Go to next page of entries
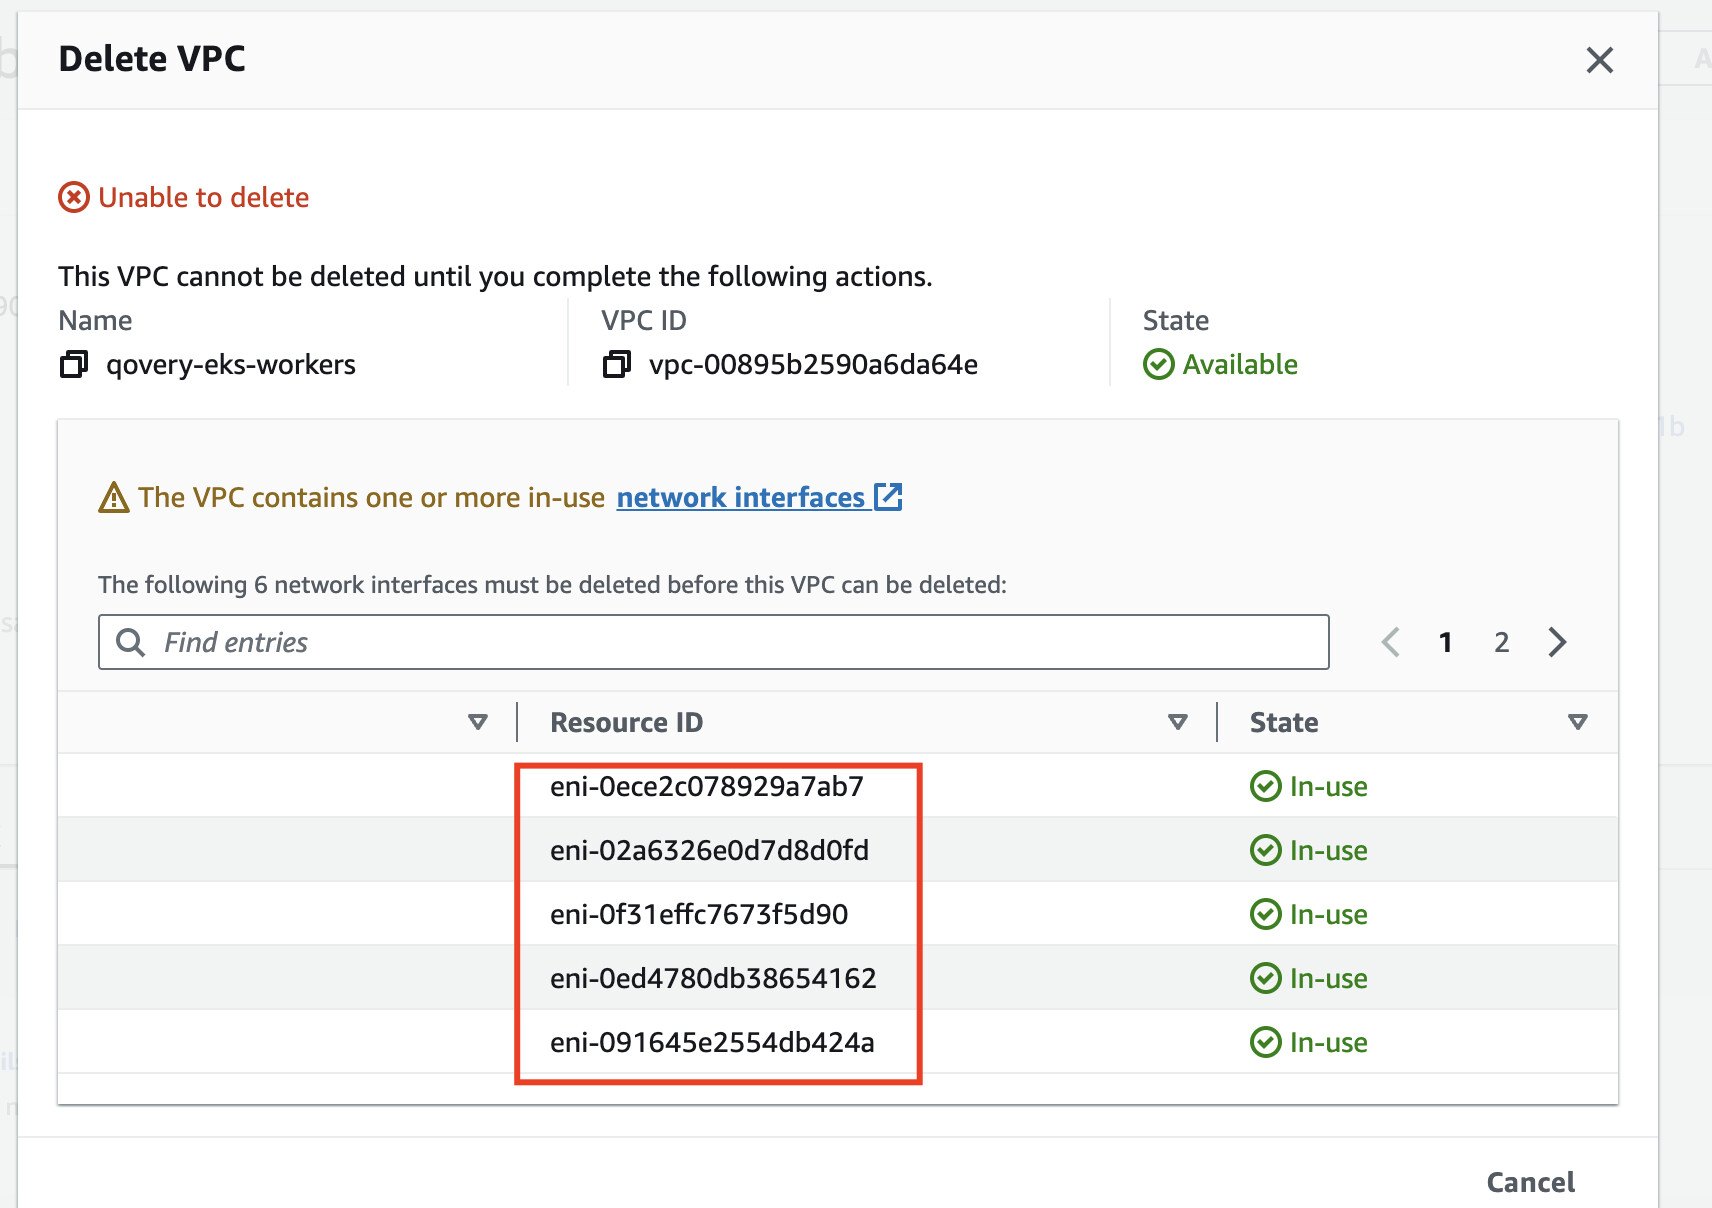This screenshot has height=1208, width=1712. [x=1557, y=642]
